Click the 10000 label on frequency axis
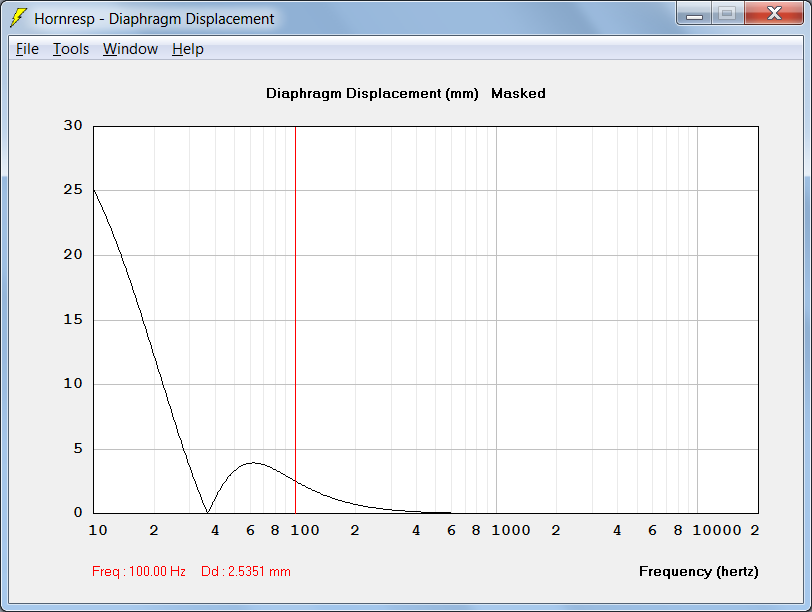This screenshot has height=612, width=812. pos(717,530)
